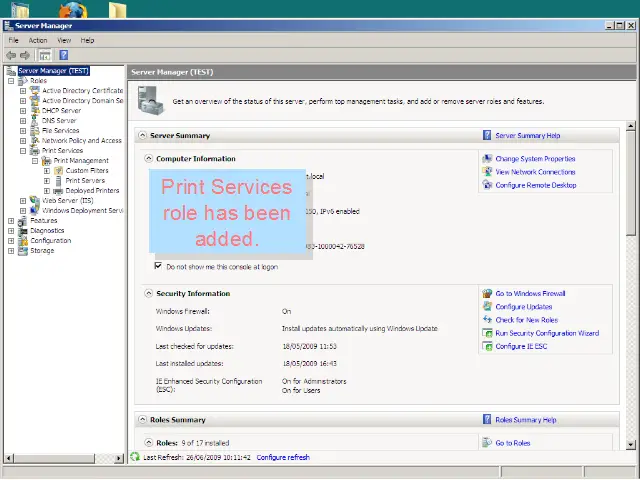Open the View menu
This screenshot has height=480, width=640.
[64, 40]
